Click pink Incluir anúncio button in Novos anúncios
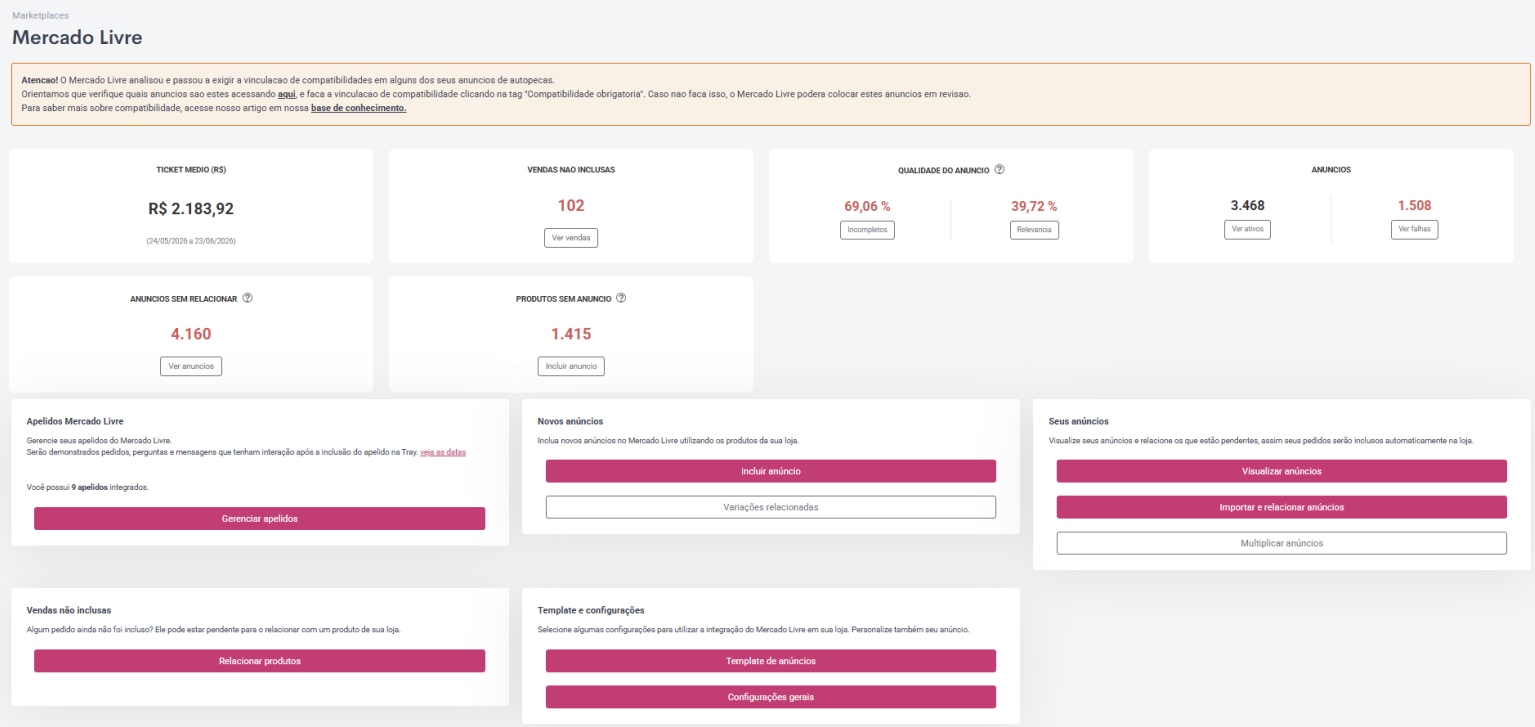 [x=771, y=471]
